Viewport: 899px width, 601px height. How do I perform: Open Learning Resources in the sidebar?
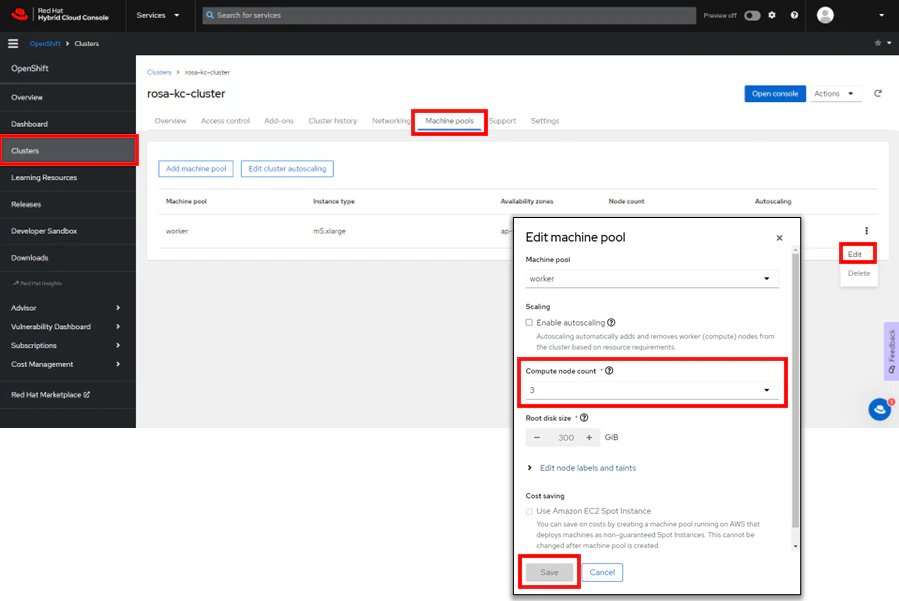coord(68,178)
